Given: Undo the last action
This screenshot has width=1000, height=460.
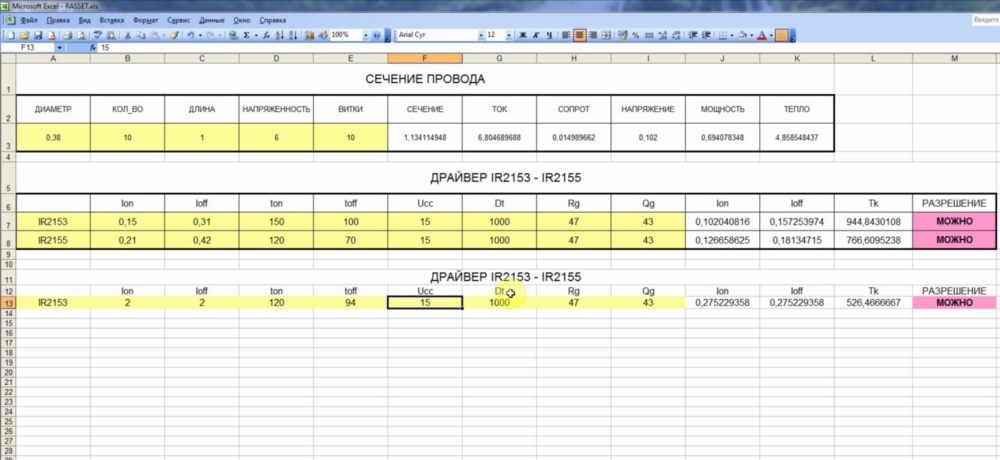Looking at the screenshot, I should [x=191, y=35].
